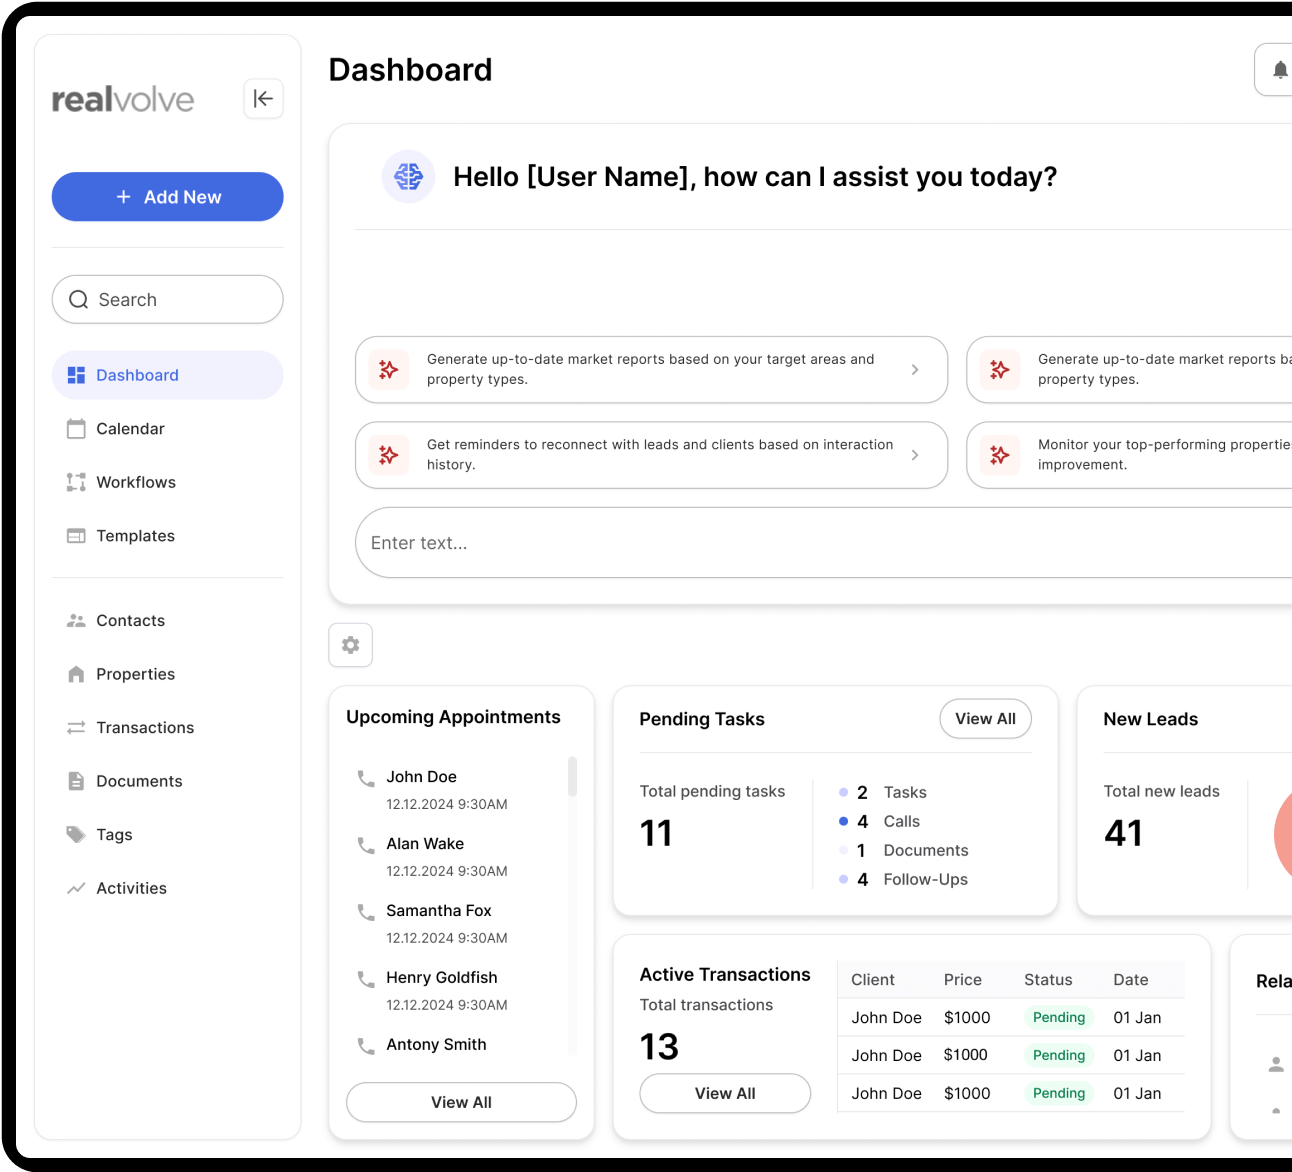This screenshot has height=1172, width=1292.
Task: Click the Properties house icon
Action: (x=76, y=674)
